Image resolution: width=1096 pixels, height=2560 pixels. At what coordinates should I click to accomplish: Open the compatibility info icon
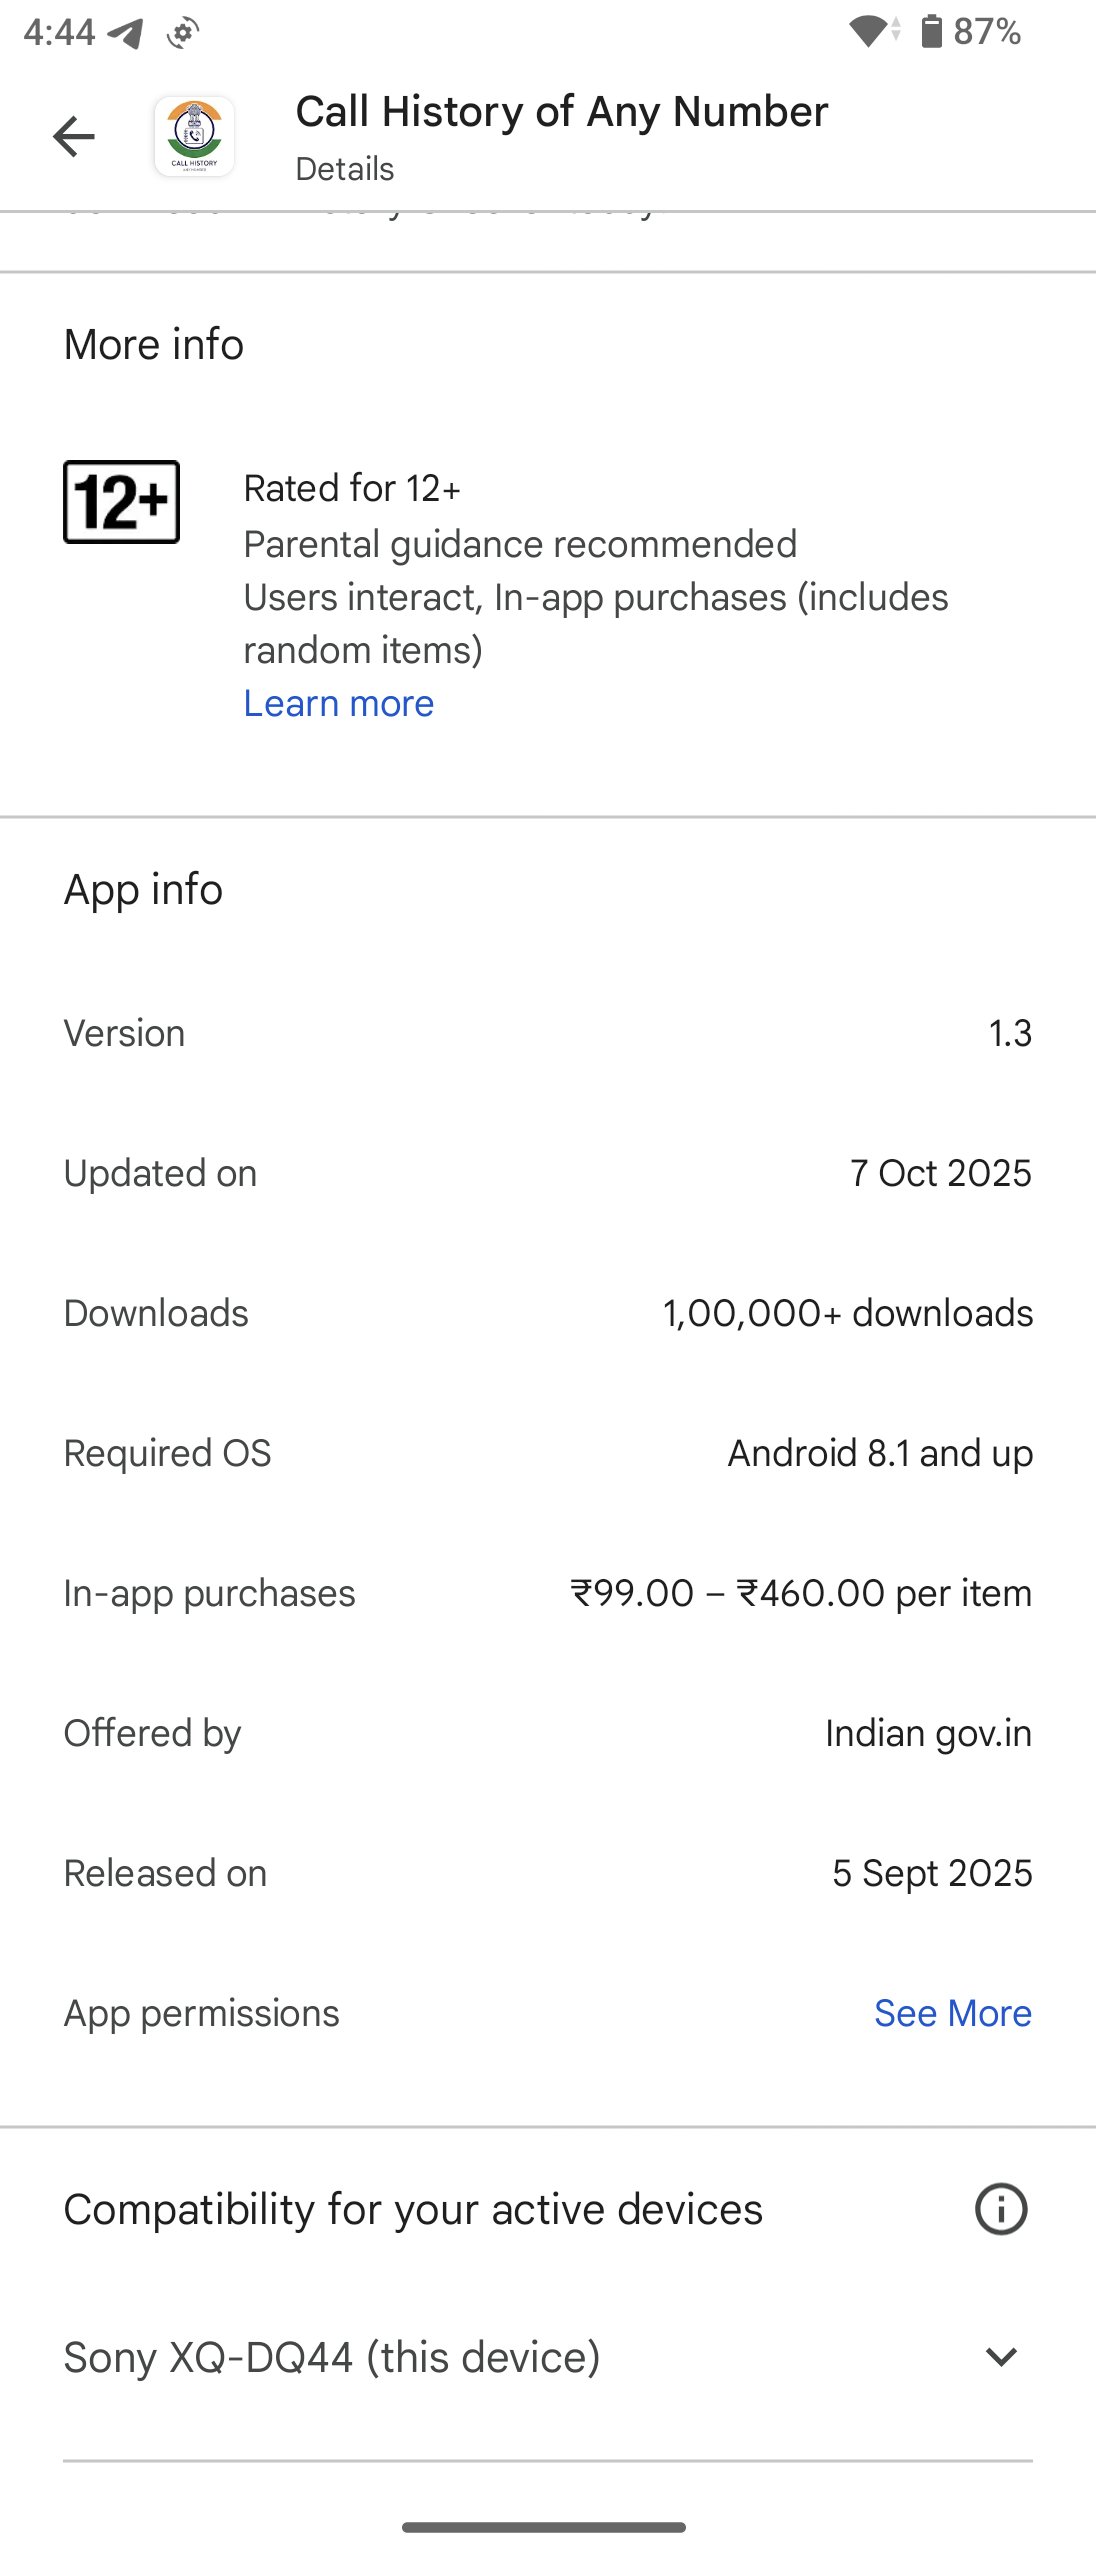click(1000, 2209)
